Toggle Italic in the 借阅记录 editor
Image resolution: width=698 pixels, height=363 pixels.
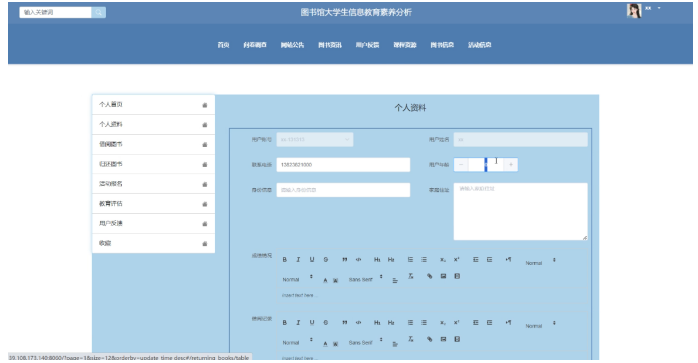[298, 323]
